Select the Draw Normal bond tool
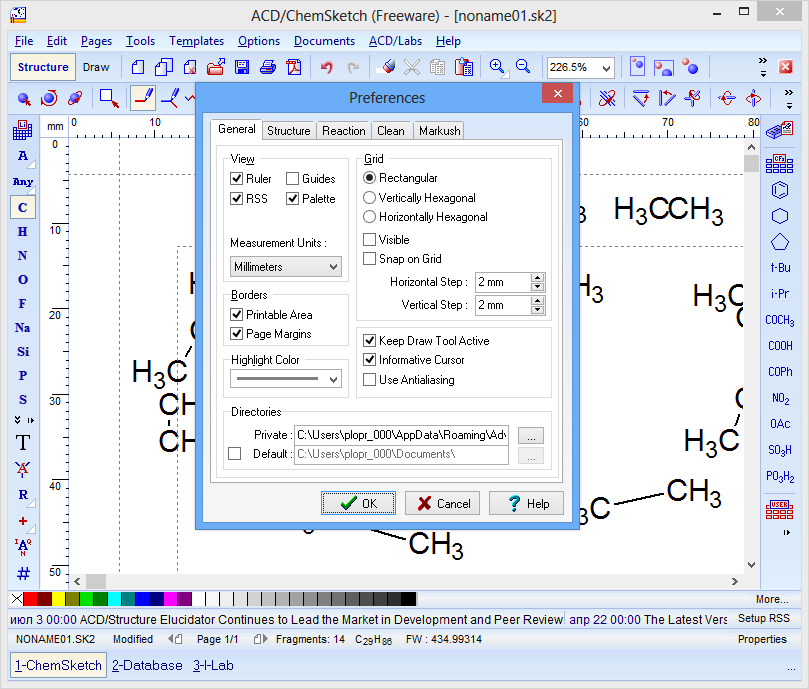Screen dimensions: 809x689 pos(143,98)
